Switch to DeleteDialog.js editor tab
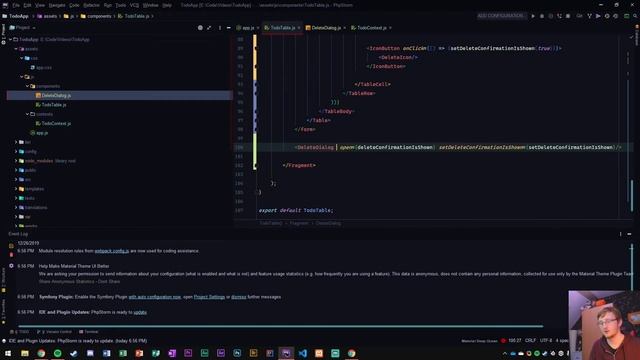 point(326,28)
